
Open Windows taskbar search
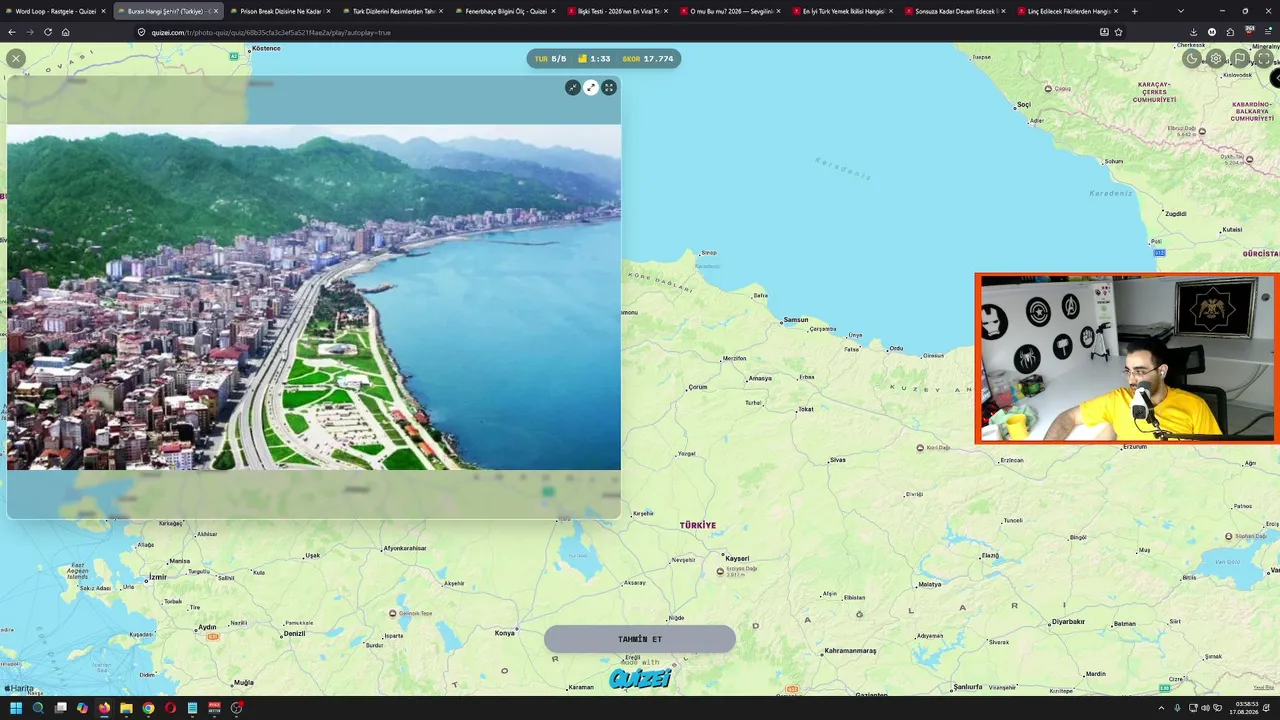coord(38,708)
